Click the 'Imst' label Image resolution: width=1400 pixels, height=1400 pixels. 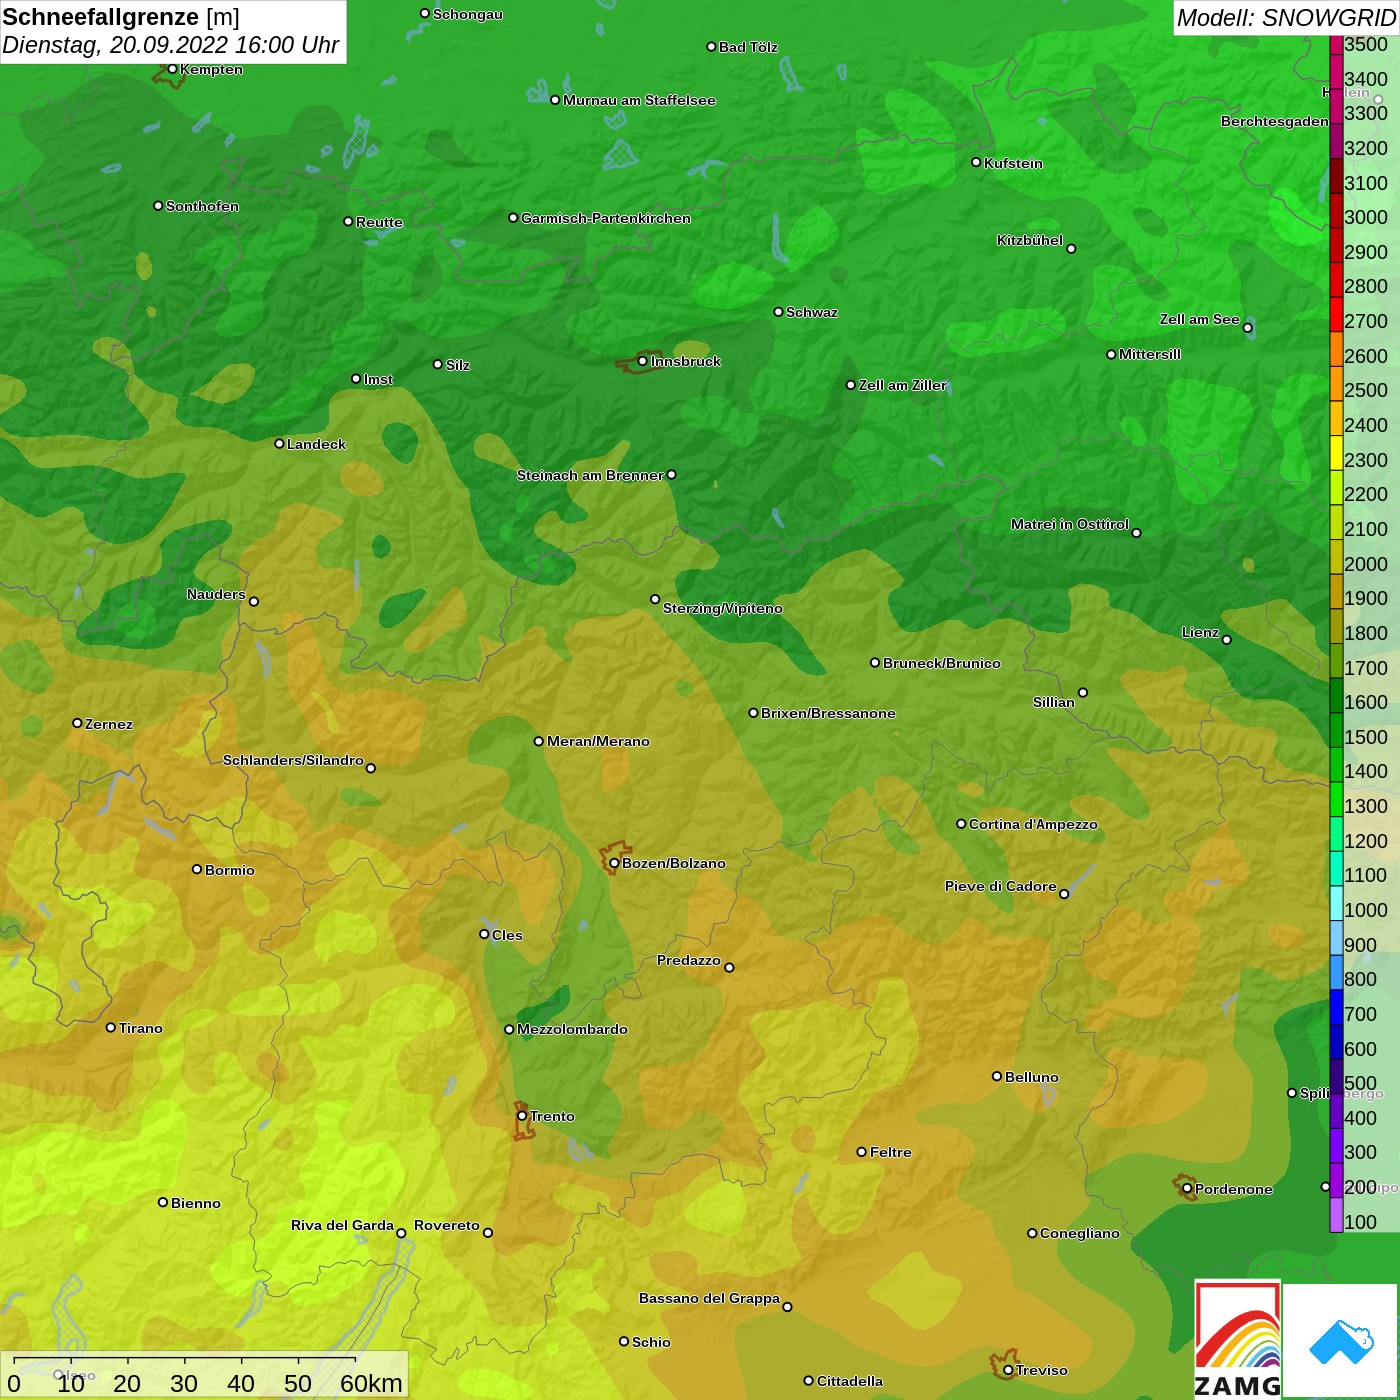tap(378, 379)
